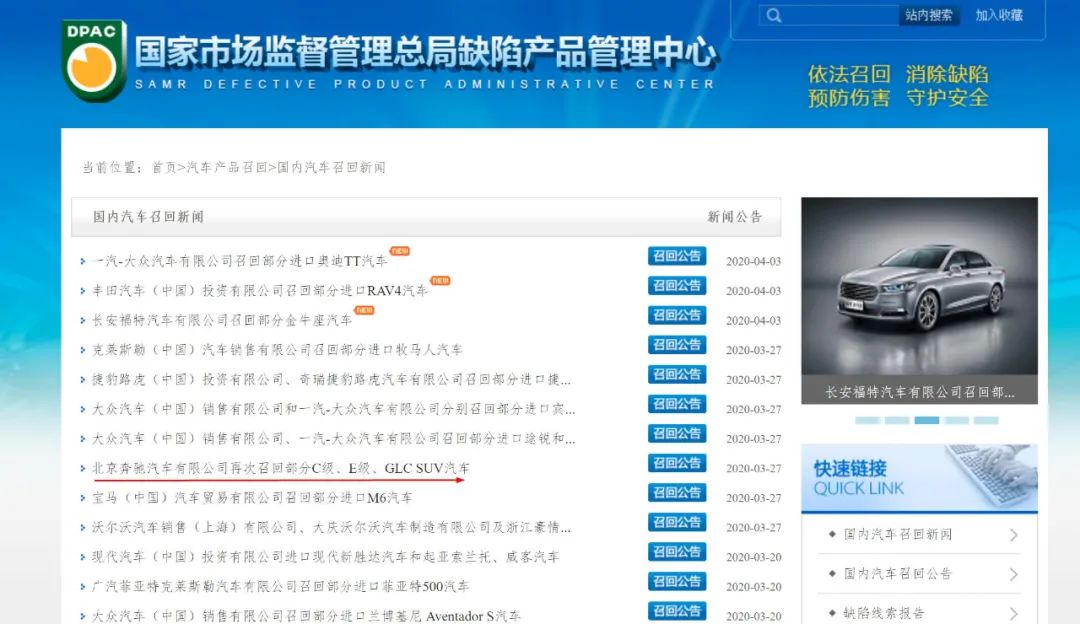Click the search magnifier icon
This screenshot has width=1080, height=624.
[773, 15]
